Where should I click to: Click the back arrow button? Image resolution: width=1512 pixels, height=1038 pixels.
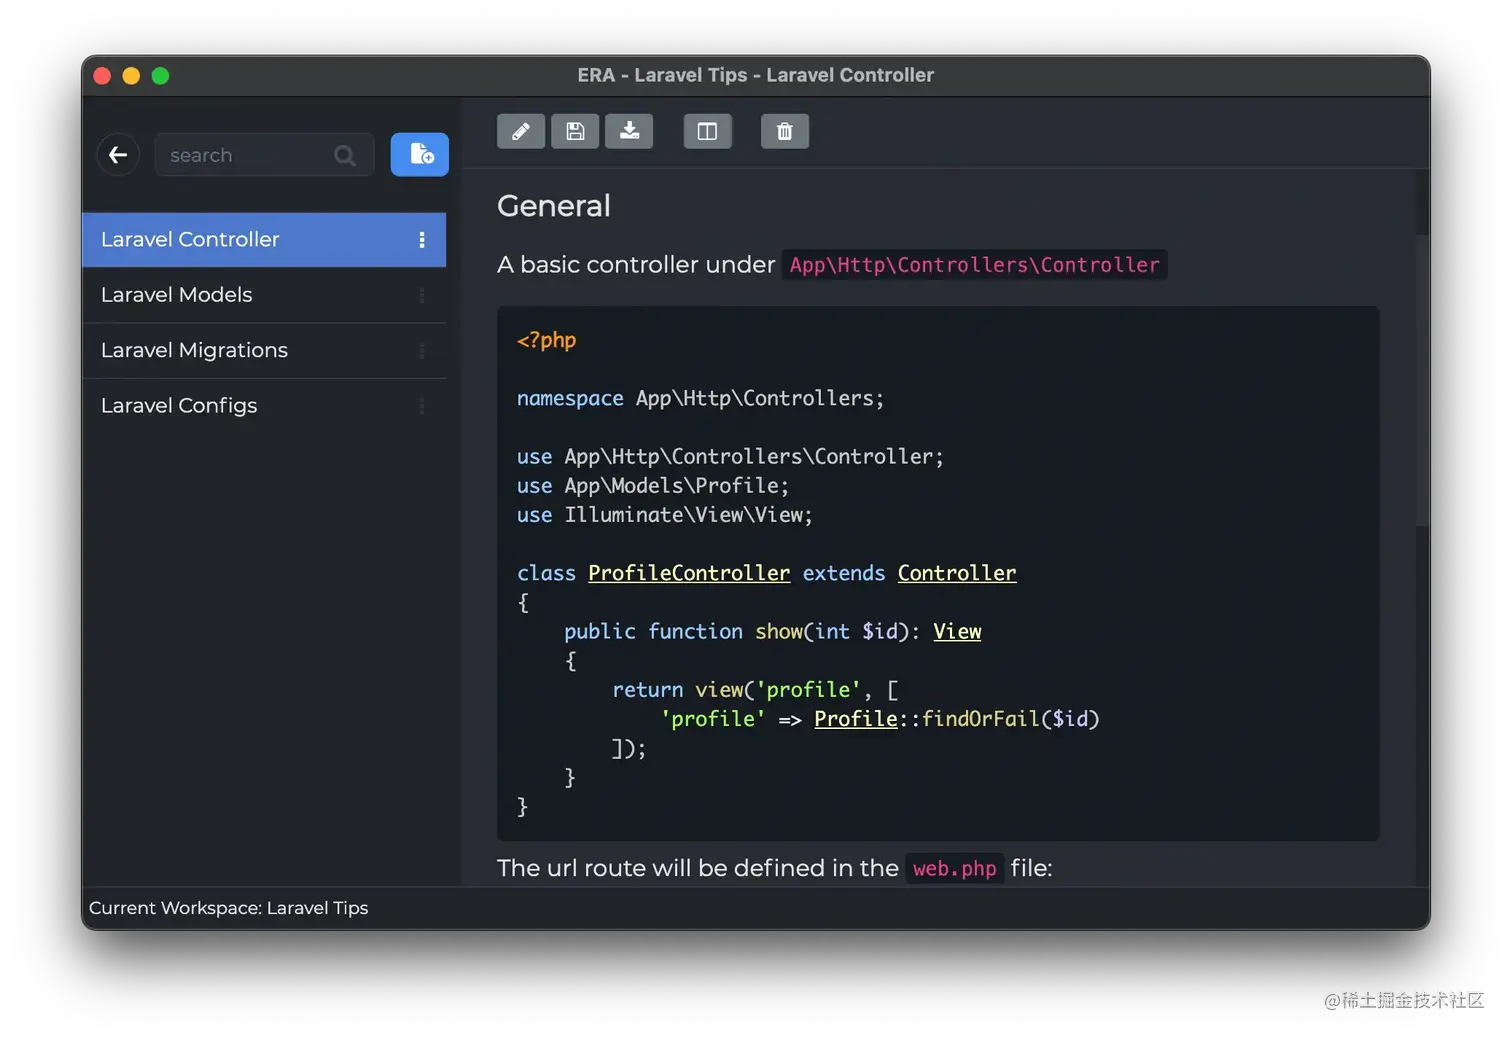118,155
